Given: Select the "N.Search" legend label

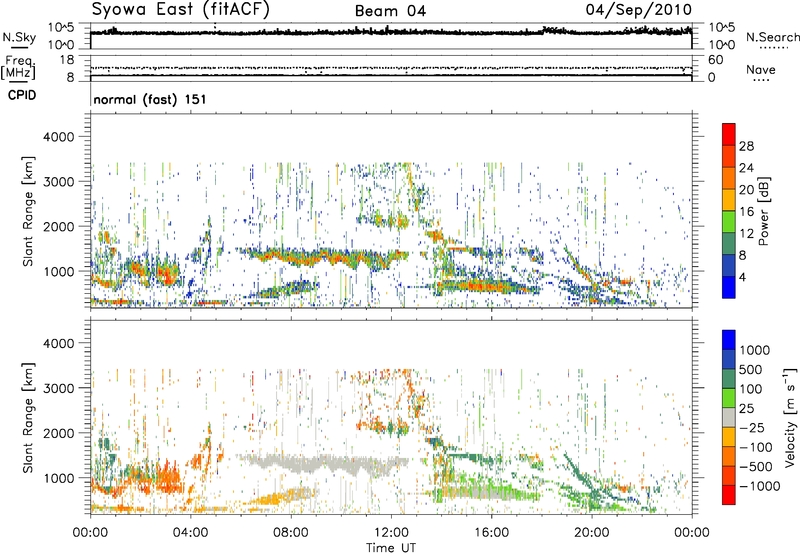Looking at the screenshot, I should 772,37.
